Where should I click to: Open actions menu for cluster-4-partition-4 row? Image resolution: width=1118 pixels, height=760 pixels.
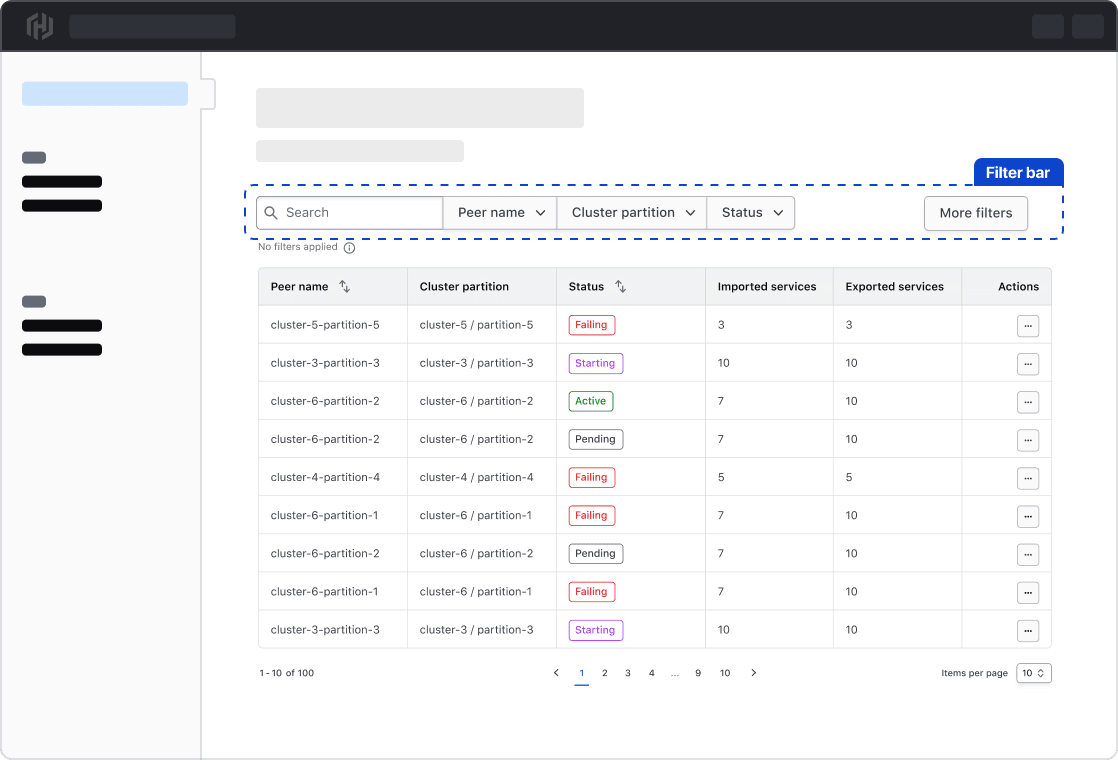[1027, 478]
